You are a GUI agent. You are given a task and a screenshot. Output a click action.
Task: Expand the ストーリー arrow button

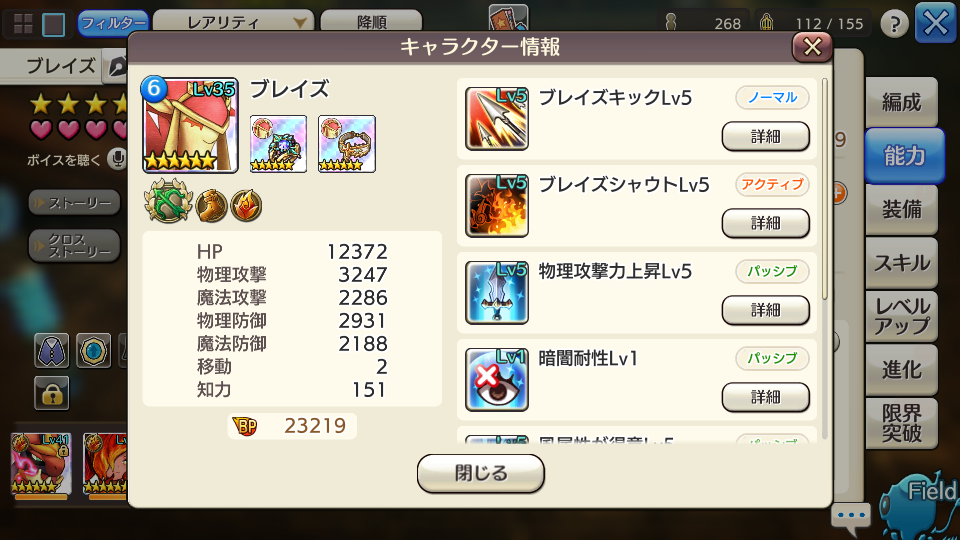coord(74,203)
